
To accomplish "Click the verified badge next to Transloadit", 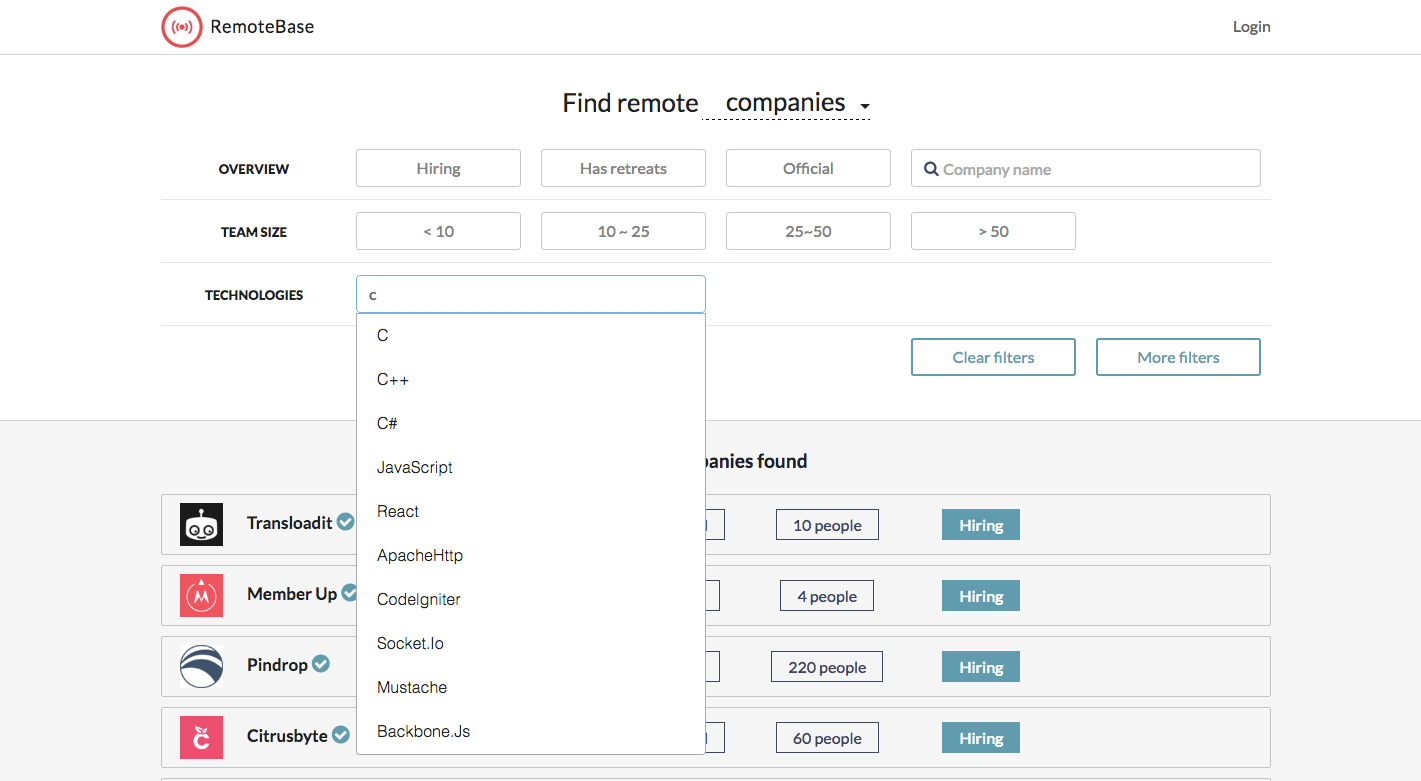I will click(x=345, y=522).
